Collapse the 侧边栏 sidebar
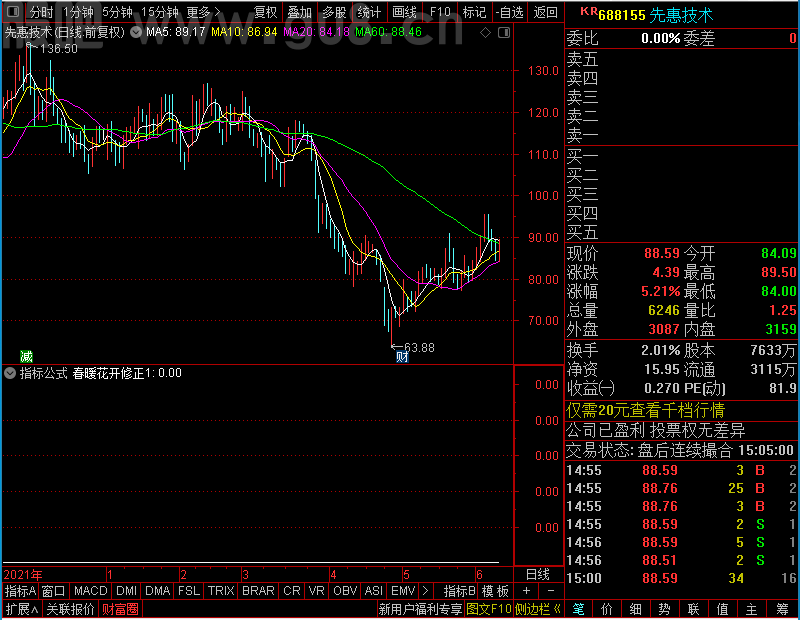 click(x=538, y=609)
